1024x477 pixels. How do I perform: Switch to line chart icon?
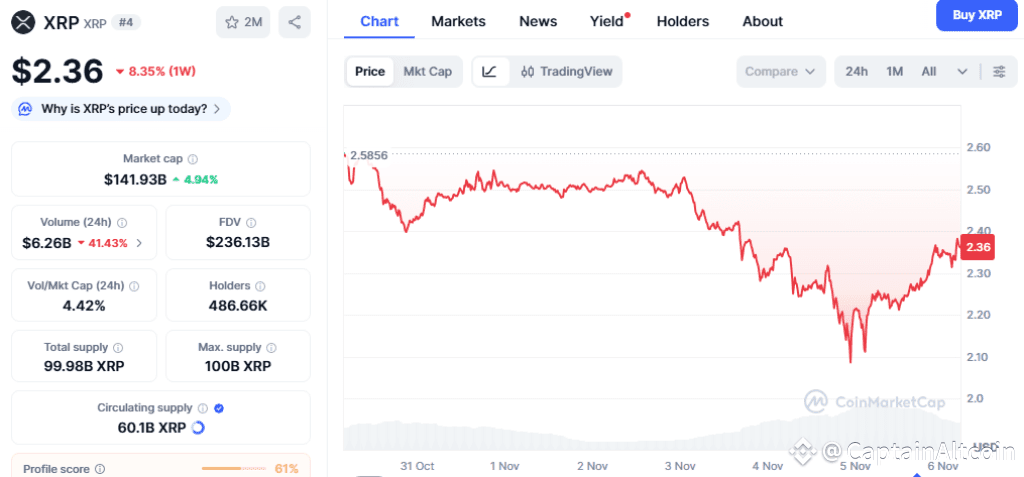tap(489, 72)
